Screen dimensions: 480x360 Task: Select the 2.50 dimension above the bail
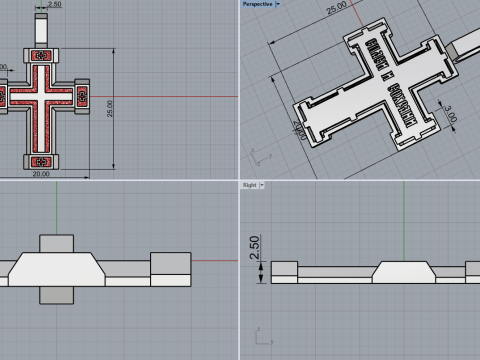55,4
